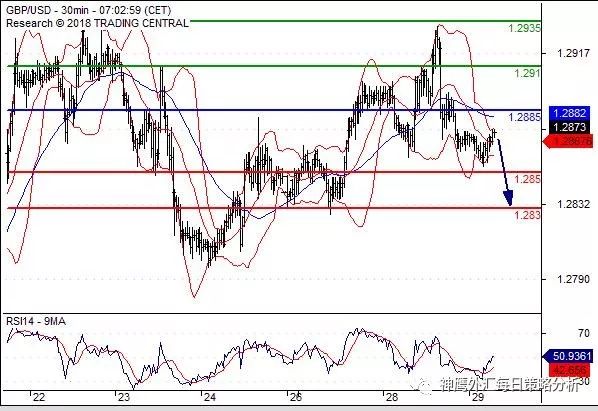Viewport: 598px width, 411px height.
Task: Click the red current price marker
Action: 567,141
